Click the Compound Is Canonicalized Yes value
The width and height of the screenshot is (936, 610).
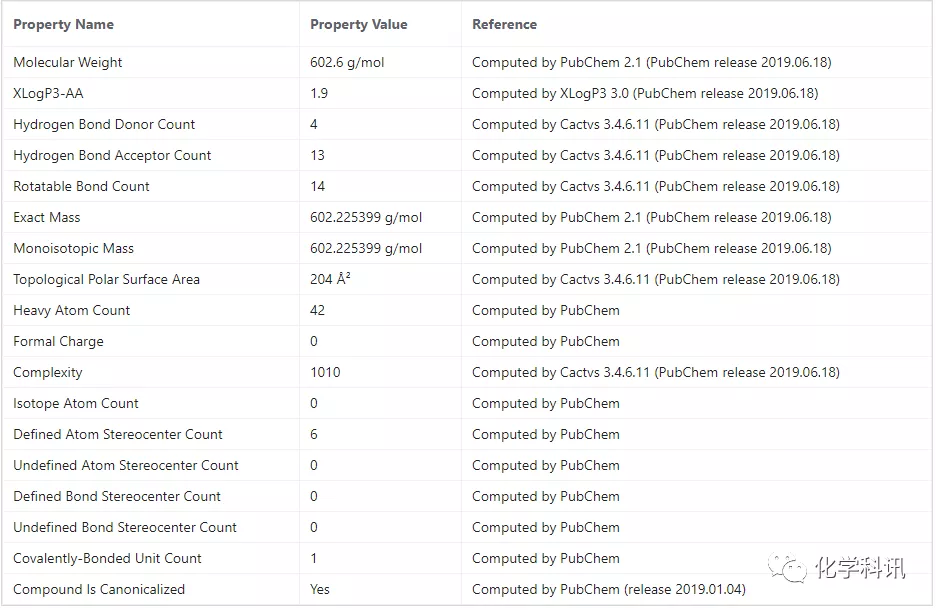tap(319, 589)
